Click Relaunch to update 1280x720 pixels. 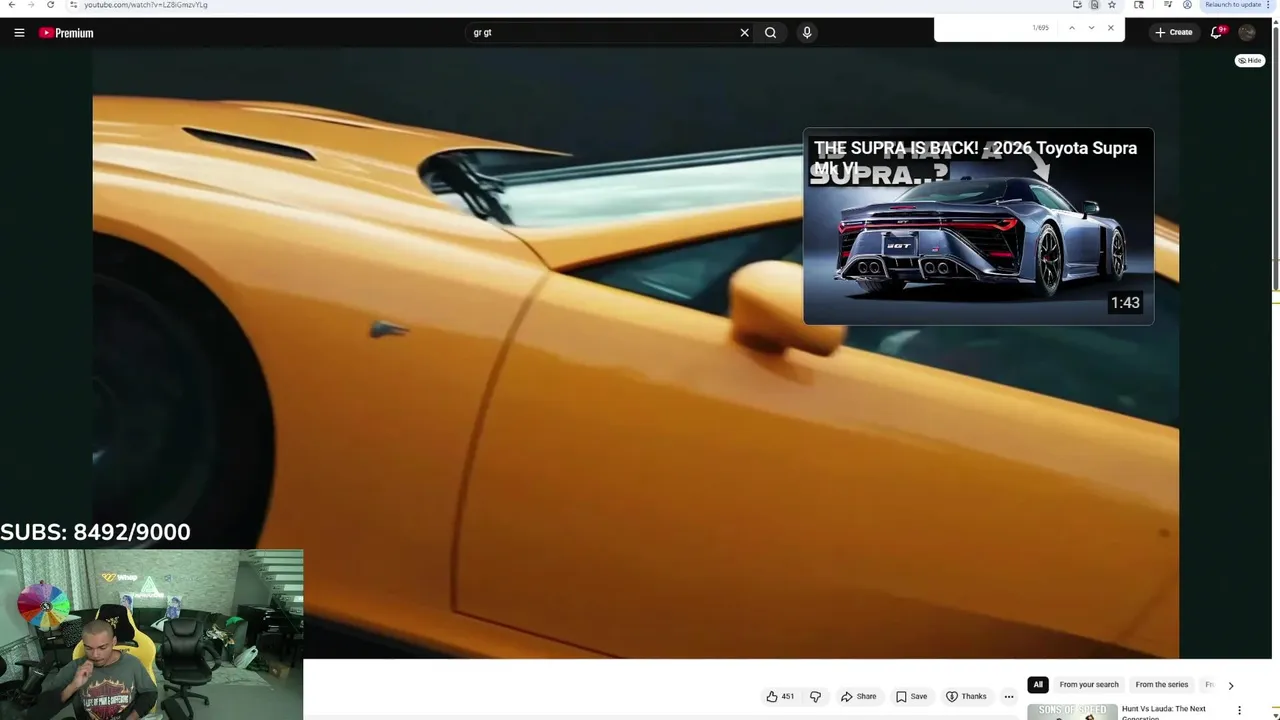[1233, 5]
